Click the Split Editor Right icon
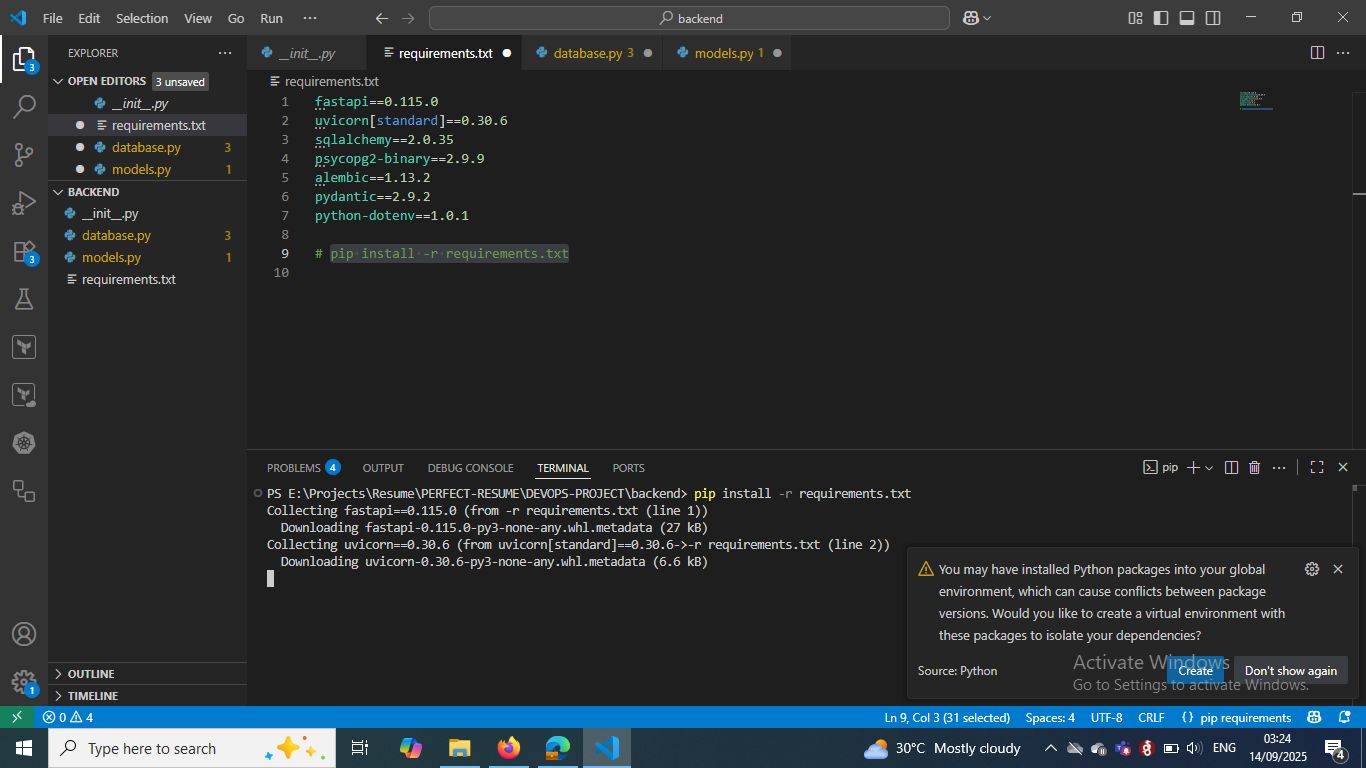The image size is (1366, 768). pos(1317,53)
